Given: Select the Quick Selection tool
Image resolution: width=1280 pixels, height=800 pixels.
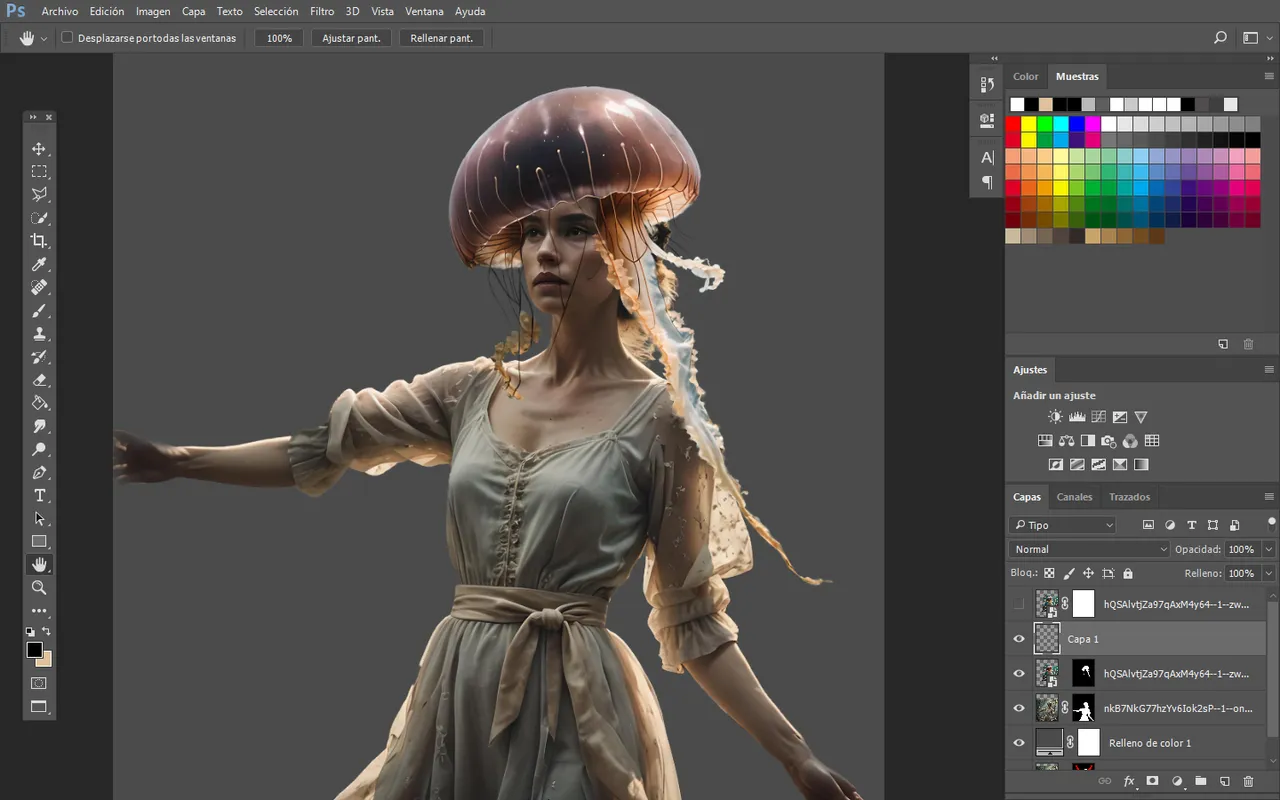Looking at the screenshot, I should 39,218.
